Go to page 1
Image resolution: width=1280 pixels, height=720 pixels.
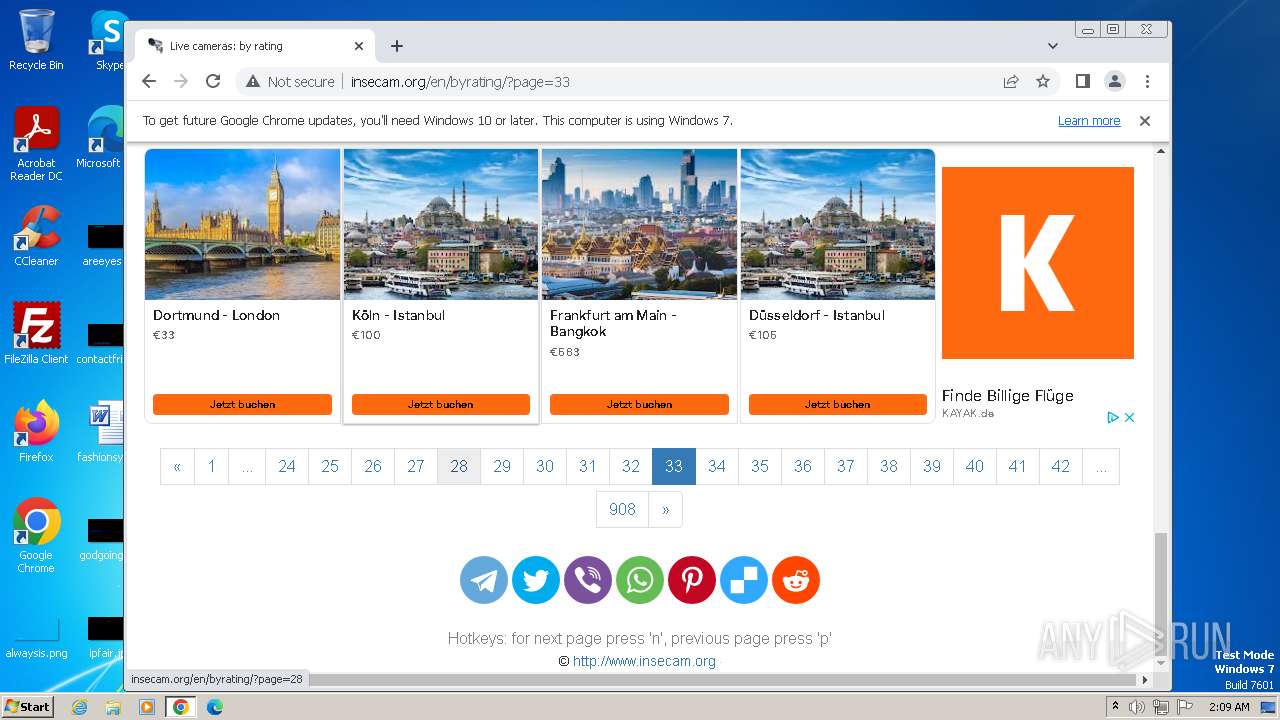coord(211,466)
